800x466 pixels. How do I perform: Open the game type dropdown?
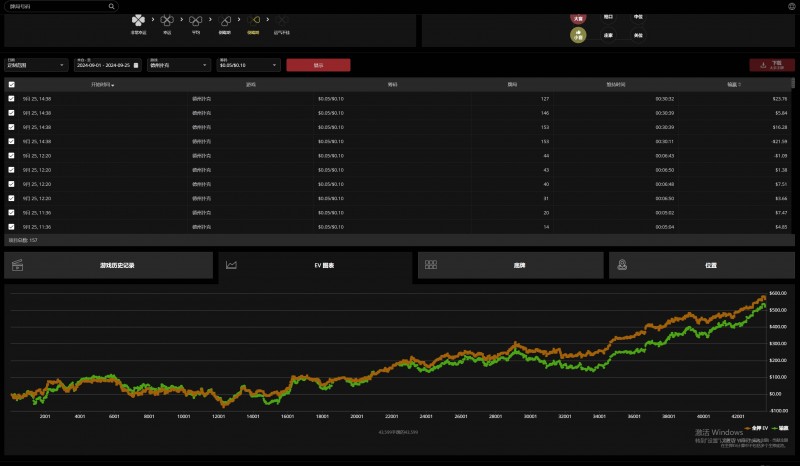177,65
